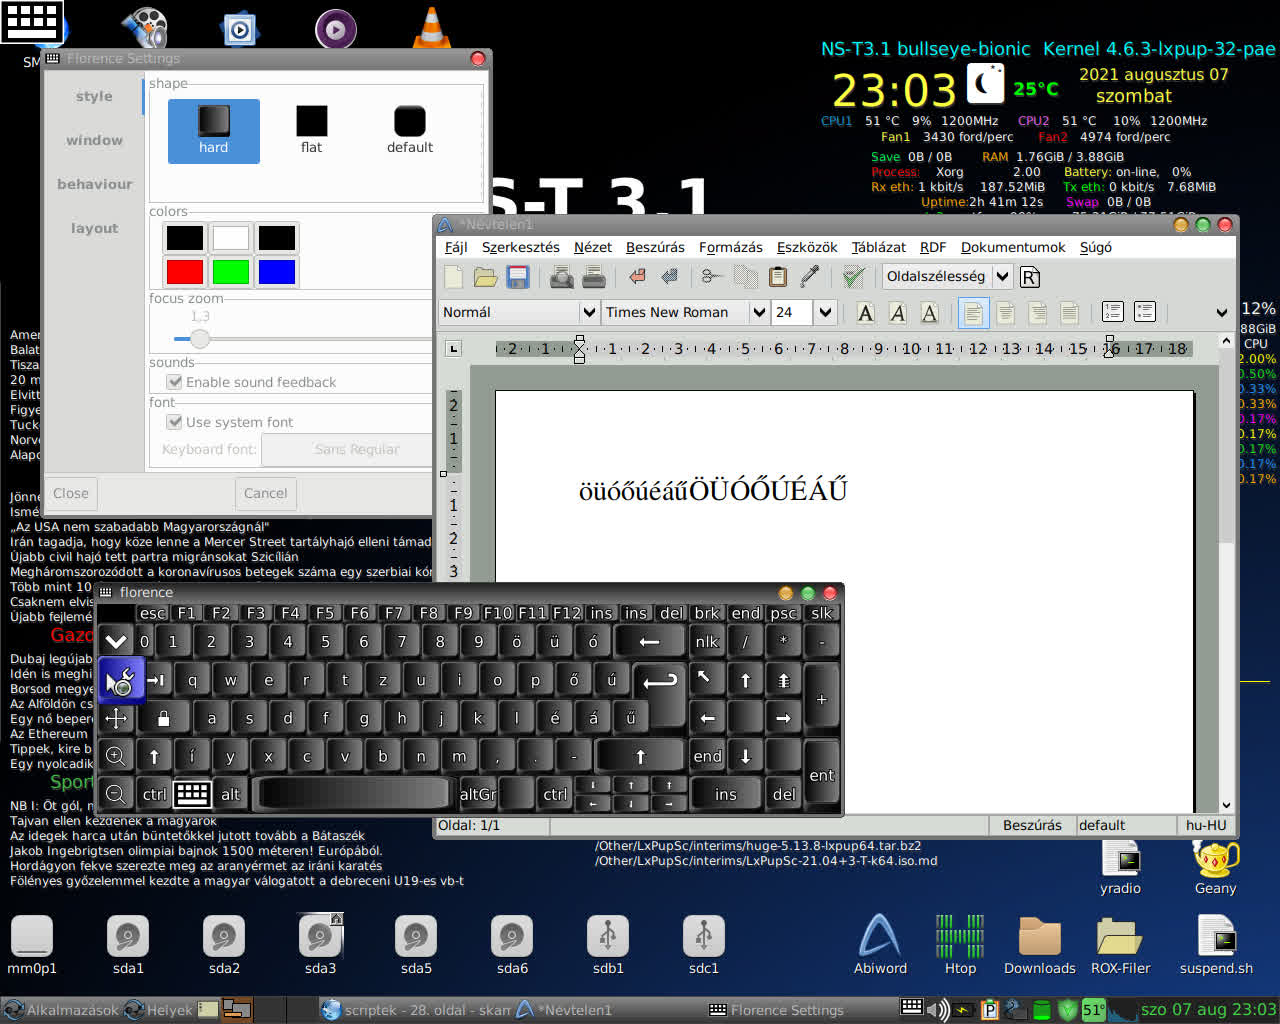Toggle Enable sound feedback checkbox

[175, 382]
